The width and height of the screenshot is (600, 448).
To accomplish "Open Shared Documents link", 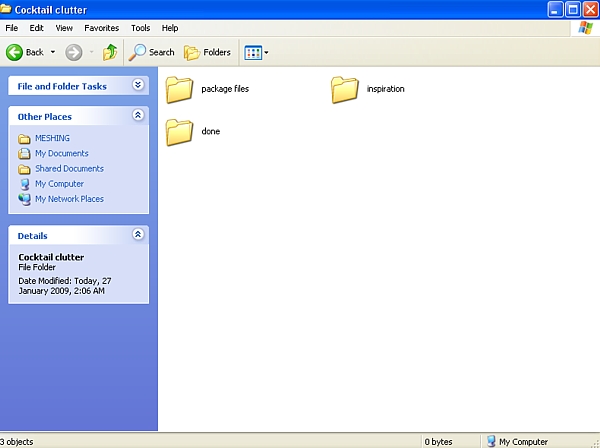I will tap(69, 169).
